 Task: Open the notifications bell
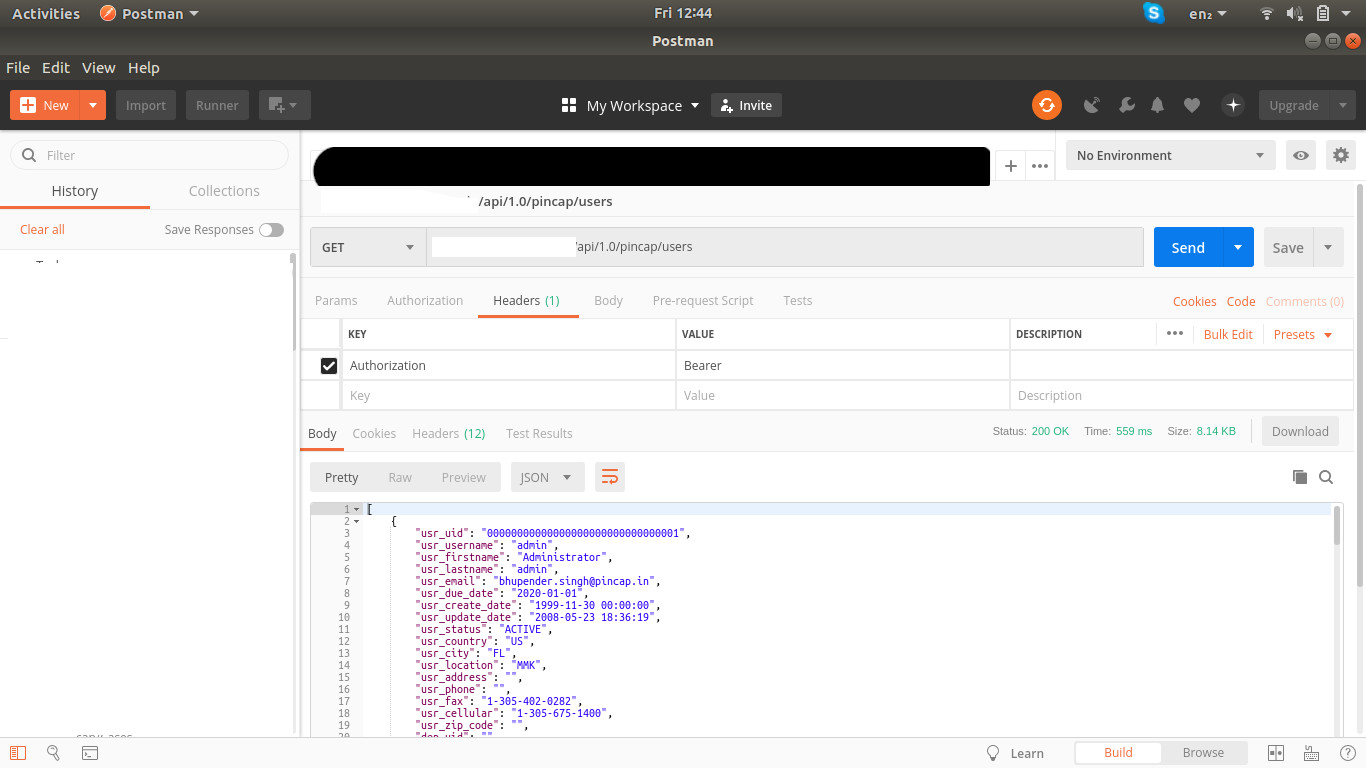[x=1158, y=105]
